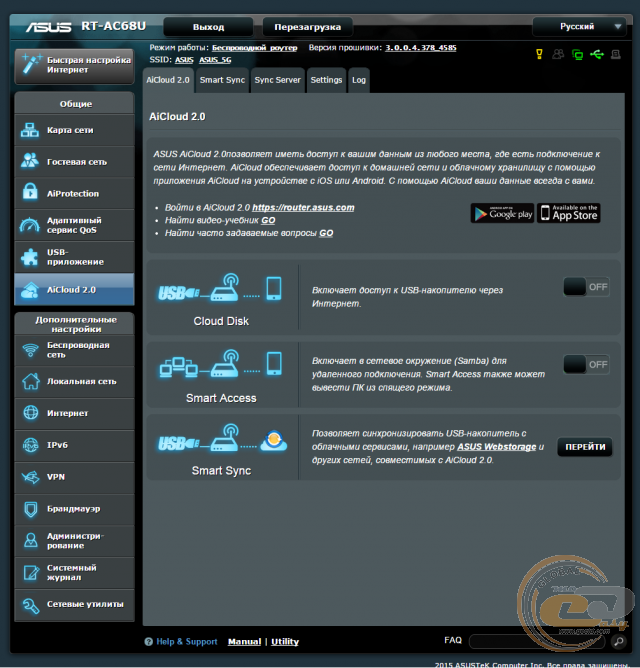The width and height of the screenshot is (640, 668).
Task: Open Брандмауэр menu item
Action: coord(75,509)
